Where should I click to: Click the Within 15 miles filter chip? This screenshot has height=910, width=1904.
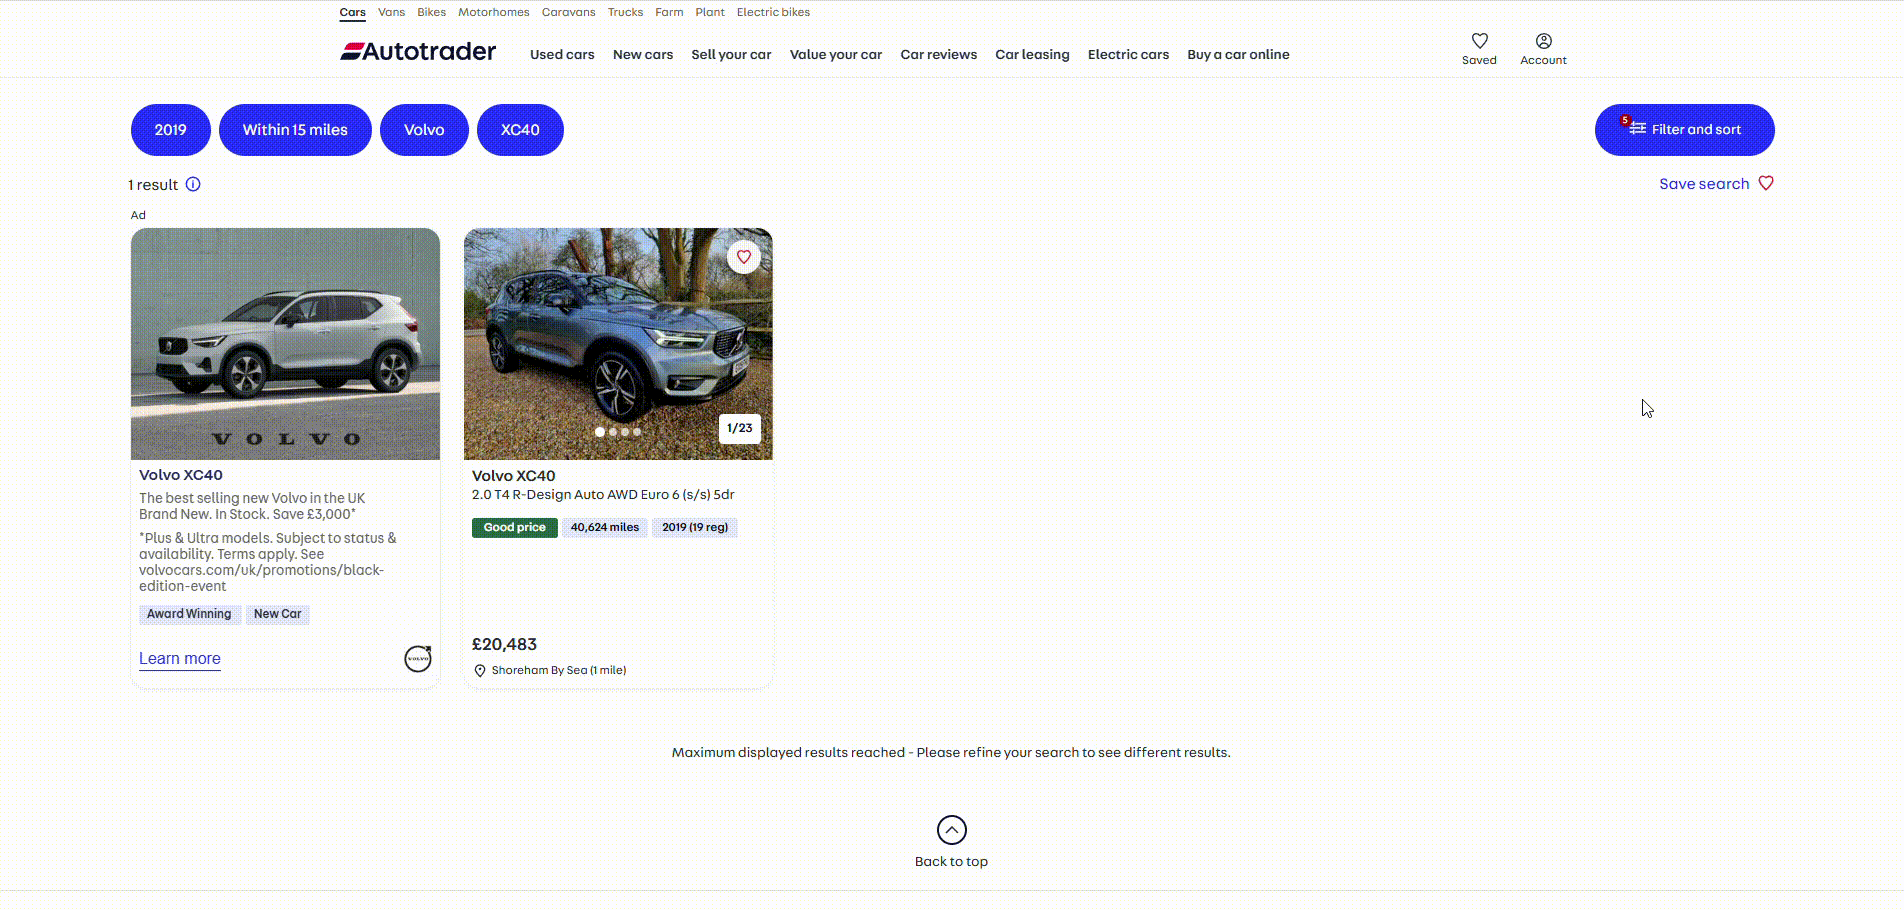[295, 130]
